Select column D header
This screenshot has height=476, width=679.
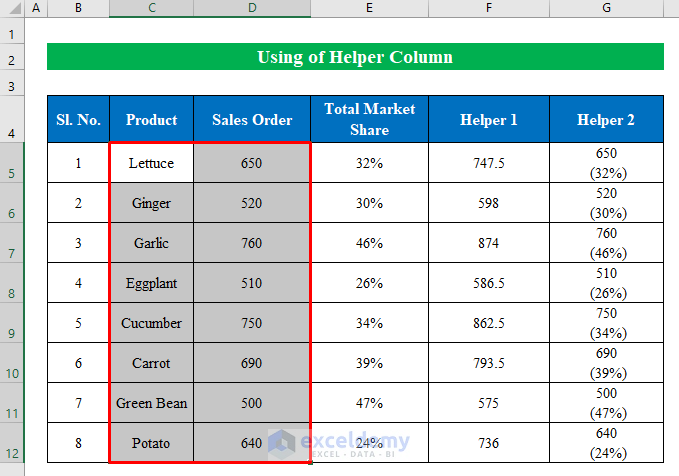[252, 8]
